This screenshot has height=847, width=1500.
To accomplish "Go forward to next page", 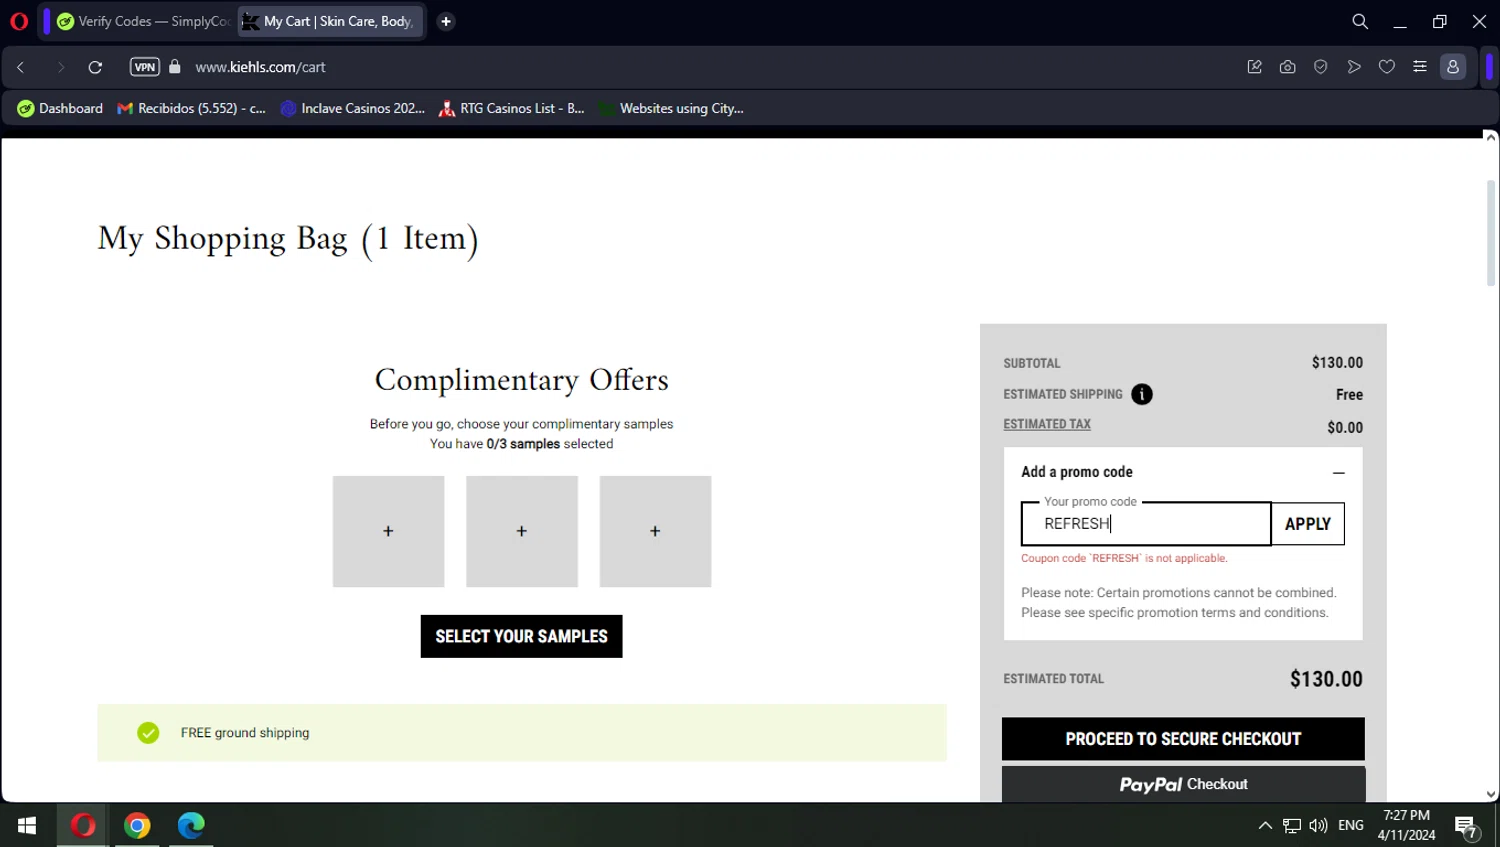I will (x=61, y=67).
